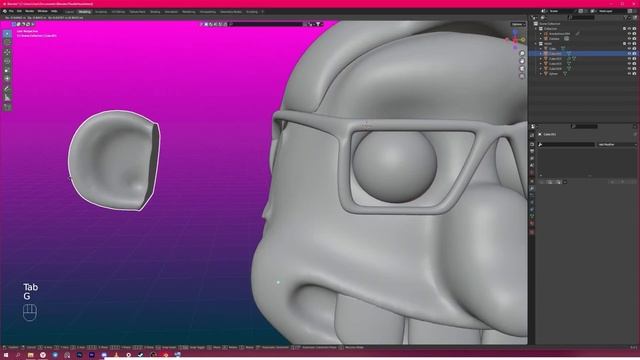Click the outliner search field
The width and height of the screenshot is (640, 360).
point(582,18)
